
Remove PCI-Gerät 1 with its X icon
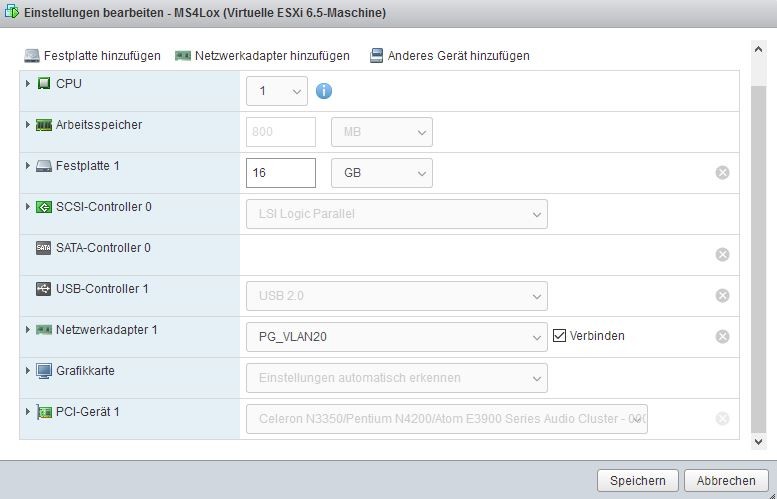coord(722,419)
